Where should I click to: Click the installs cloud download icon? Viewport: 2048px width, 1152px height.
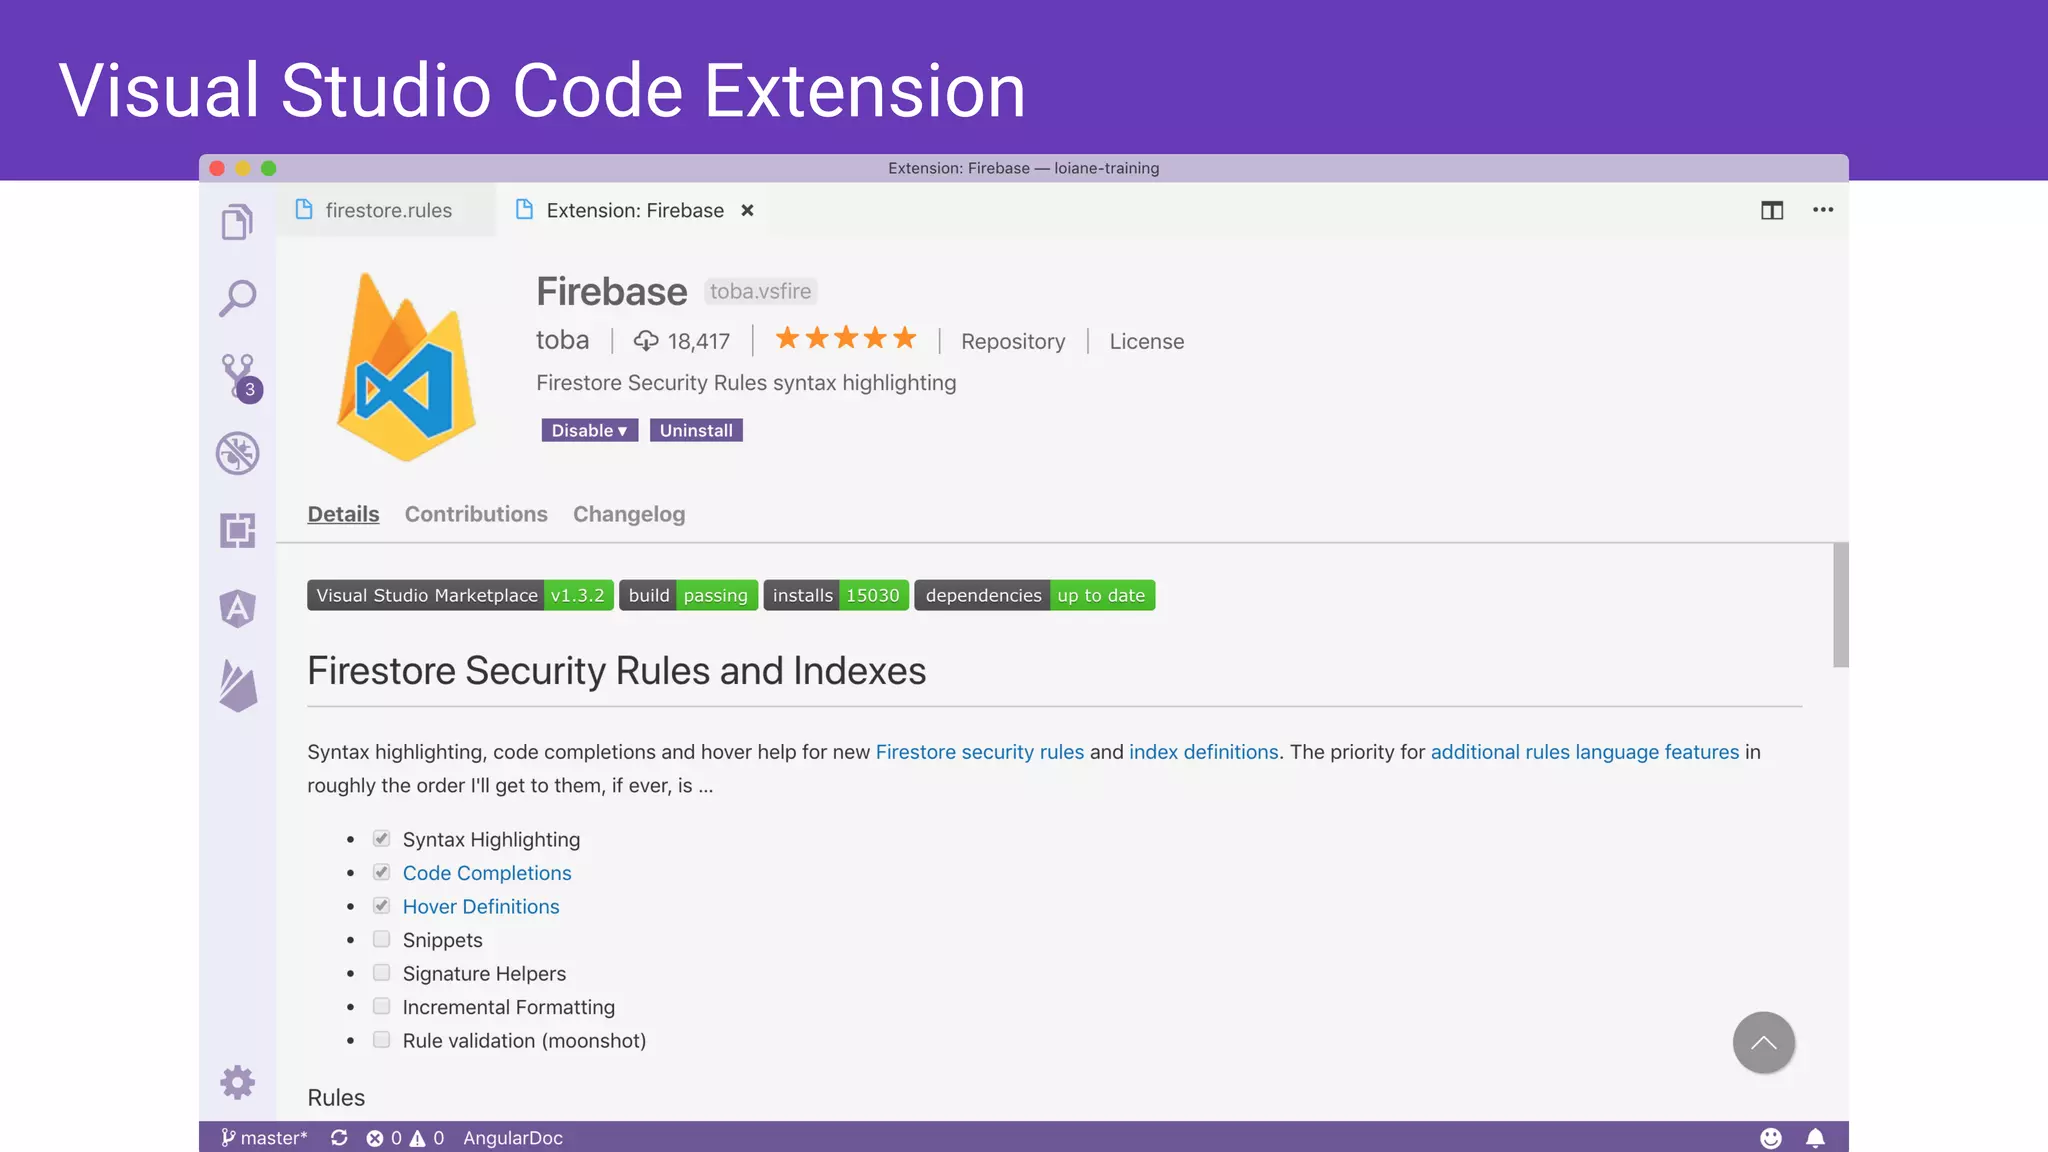646,341
